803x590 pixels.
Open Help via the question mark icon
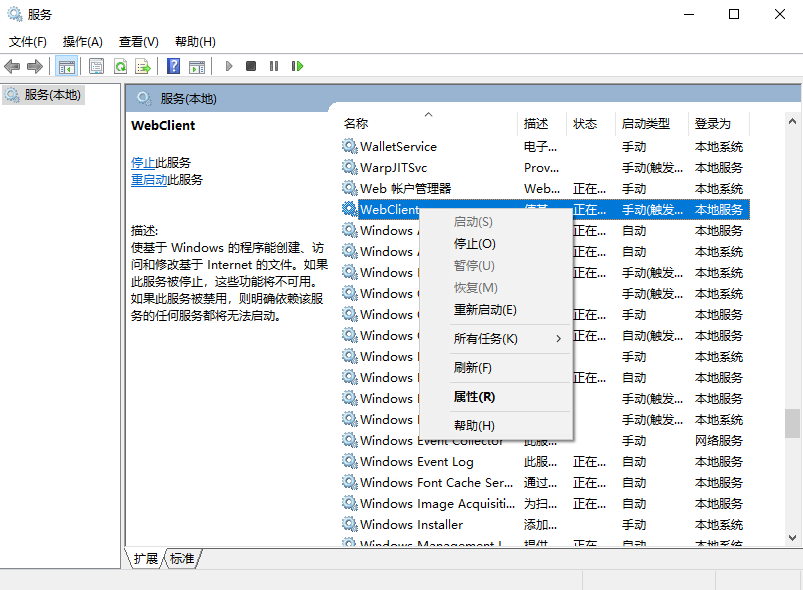(174, 66)
